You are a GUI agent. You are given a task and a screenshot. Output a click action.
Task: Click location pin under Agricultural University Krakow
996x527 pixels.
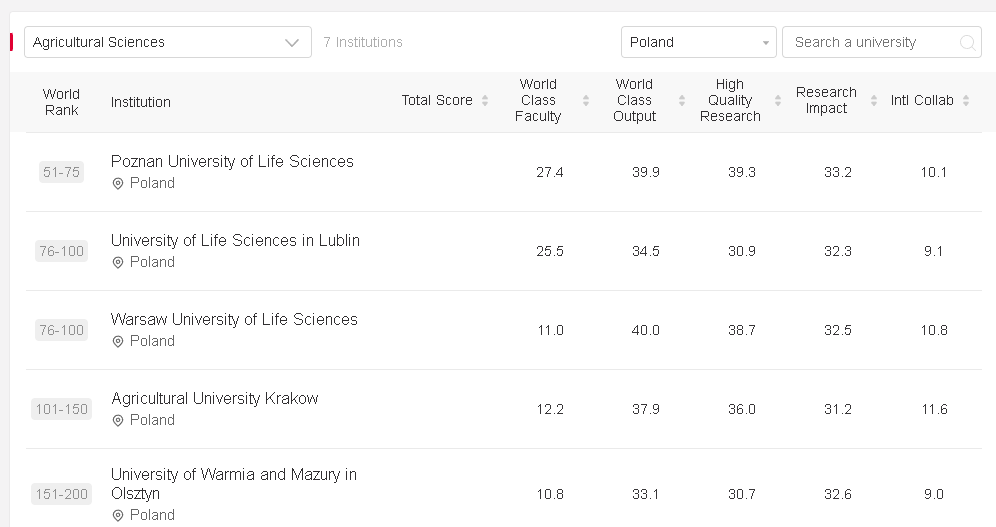point(118,421)
